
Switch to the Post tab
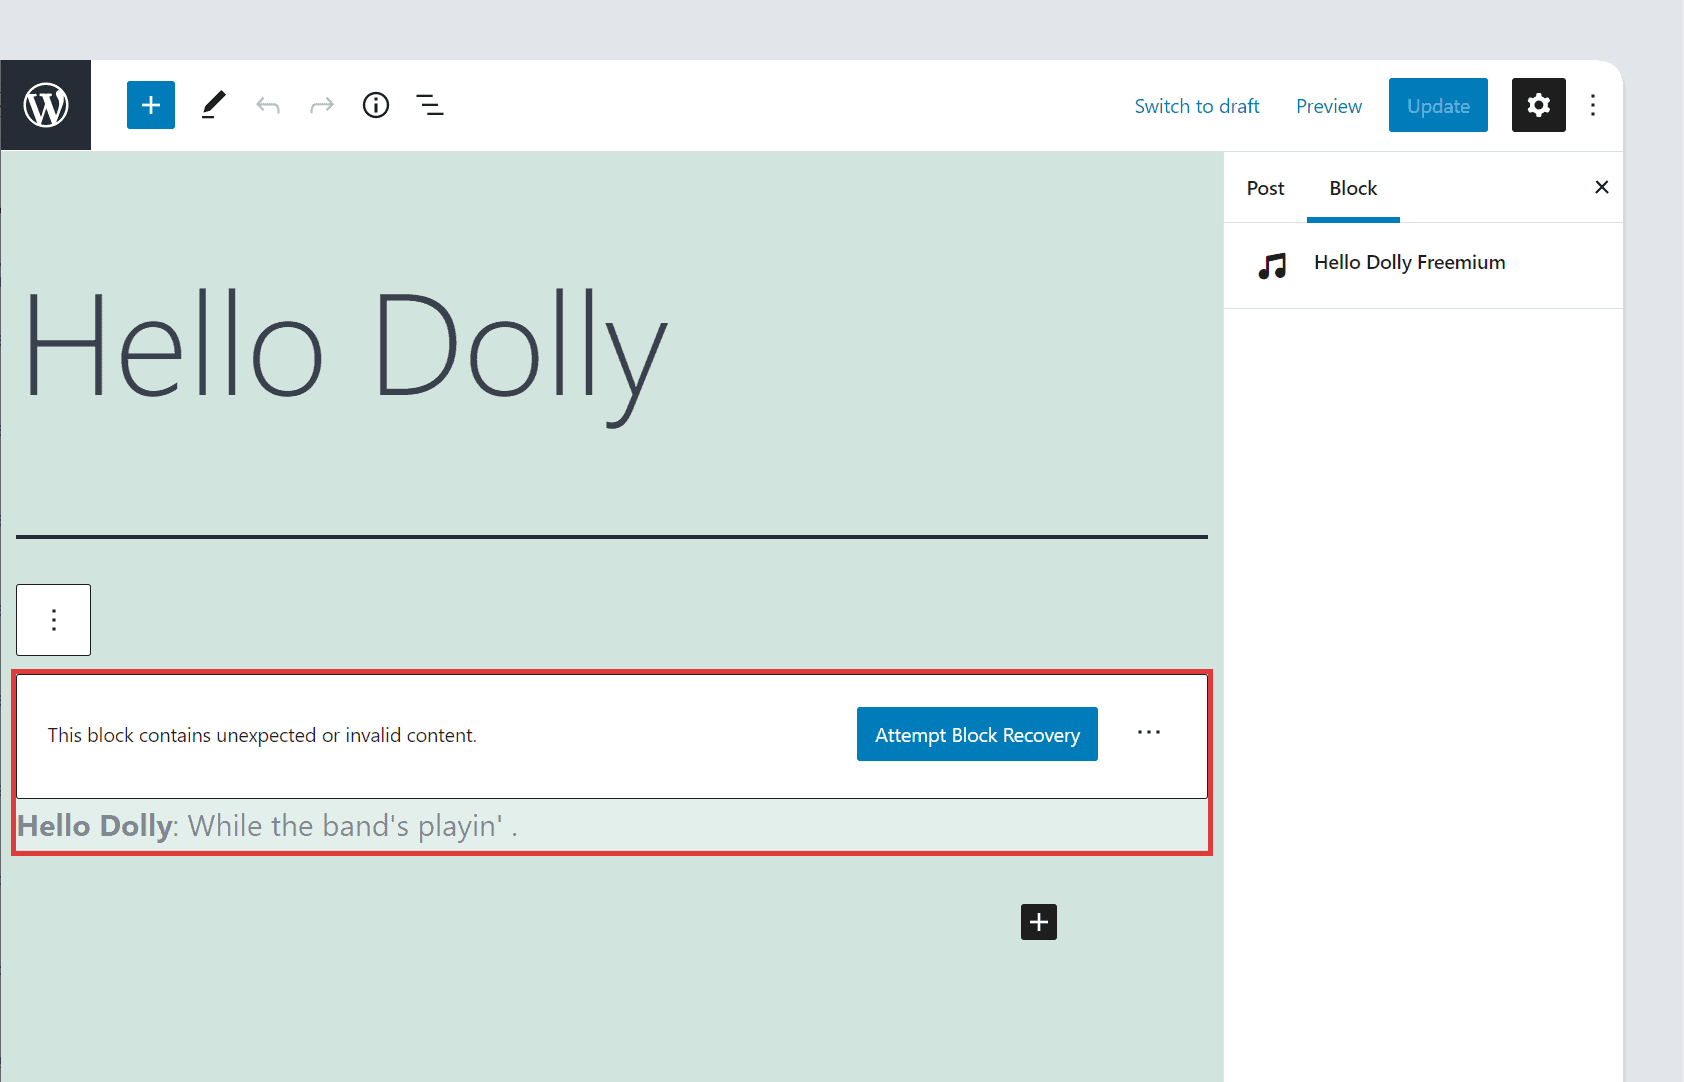1265,188
